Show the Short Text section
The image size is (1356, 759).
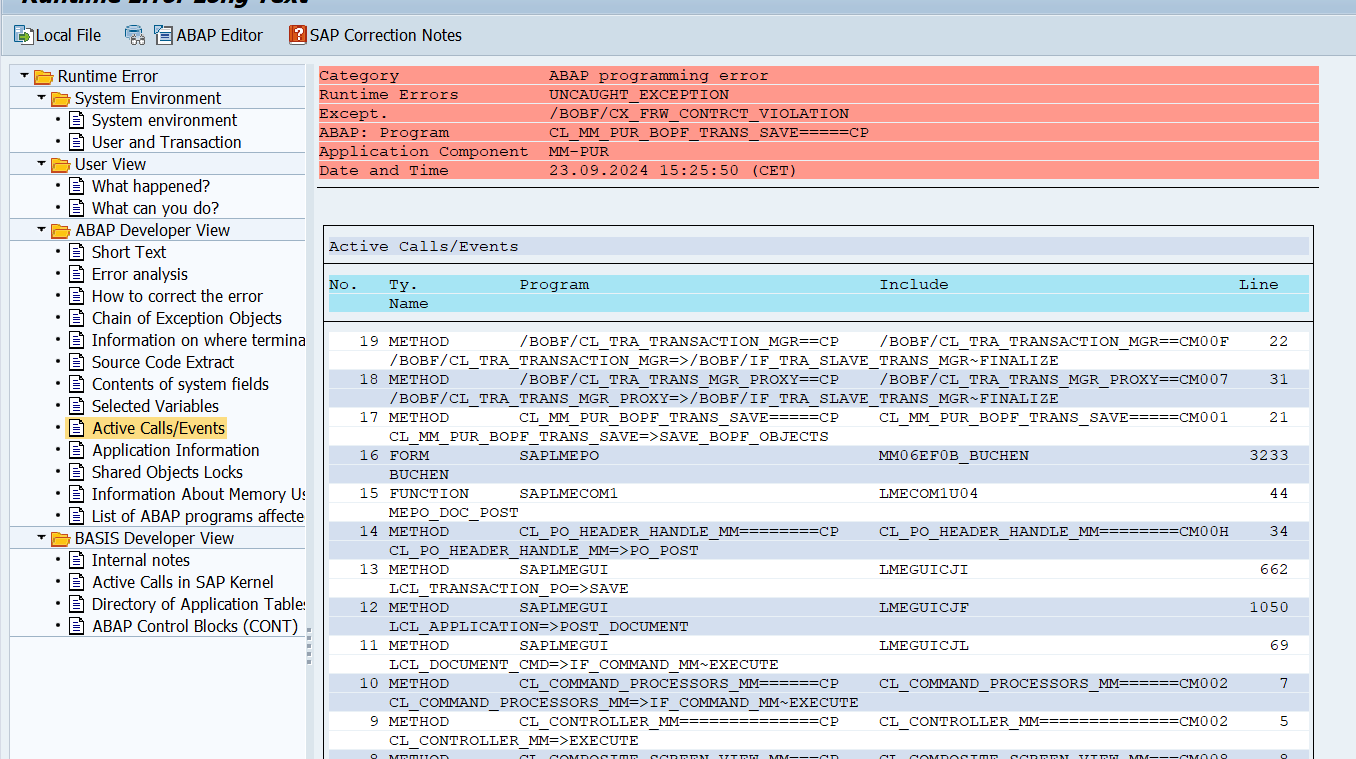point(129,253)
